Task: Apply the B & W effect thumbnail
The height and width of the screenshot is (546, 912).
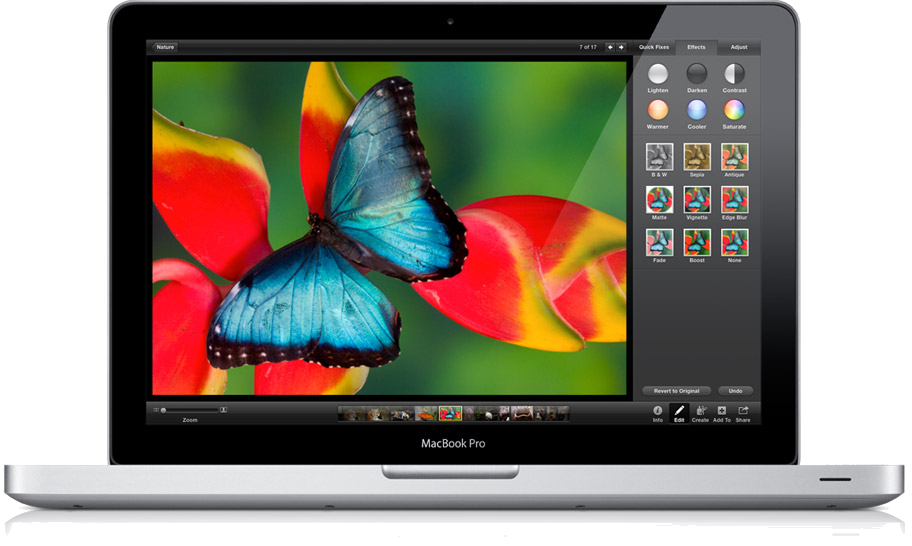Action: [660, 157]
